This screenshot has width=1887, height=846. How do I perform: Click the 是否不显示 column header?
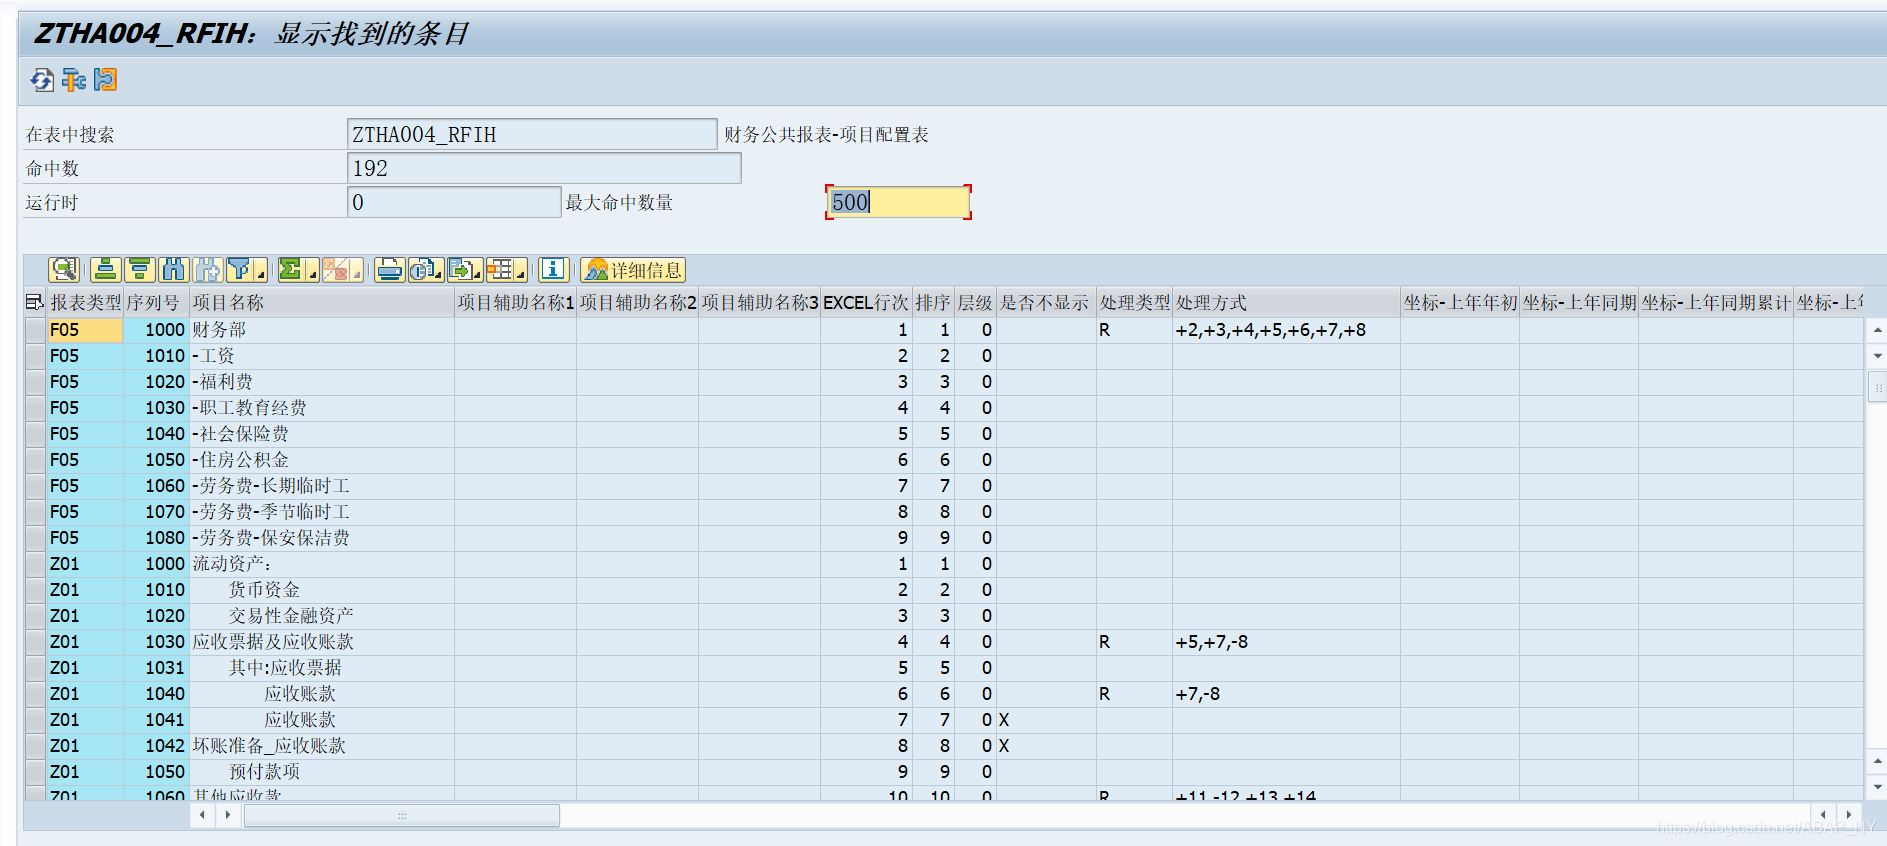pos(1046,302)
